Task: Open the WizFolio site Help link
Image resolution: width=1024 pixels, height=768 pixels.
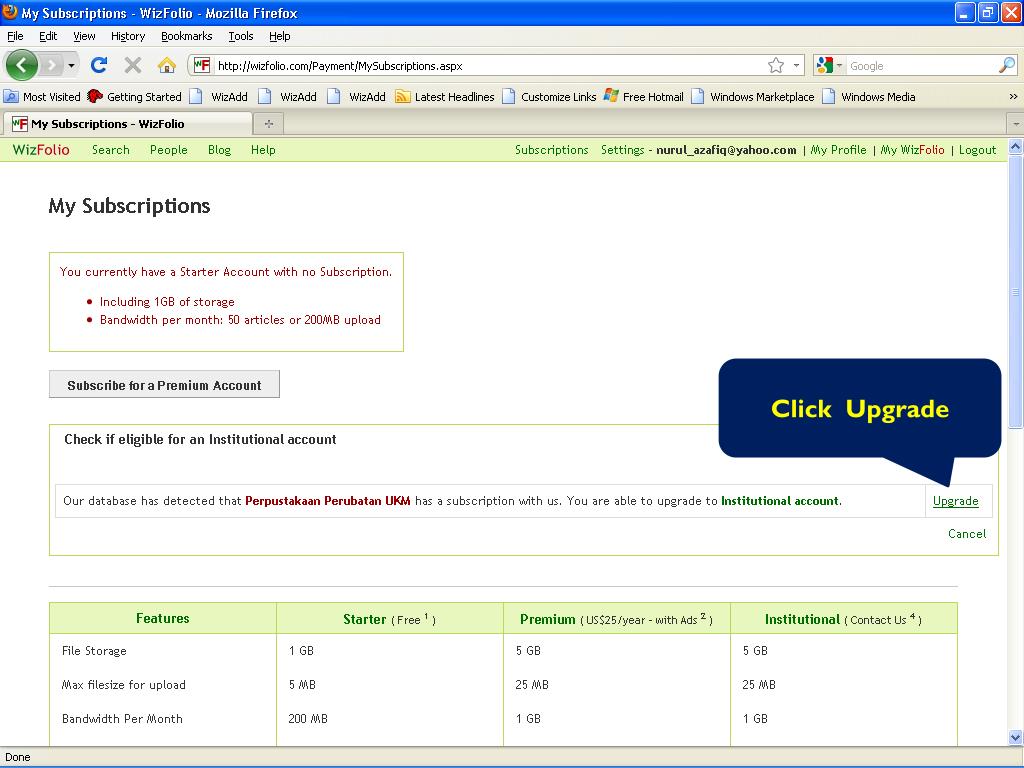Action: (x=263, y=150)
